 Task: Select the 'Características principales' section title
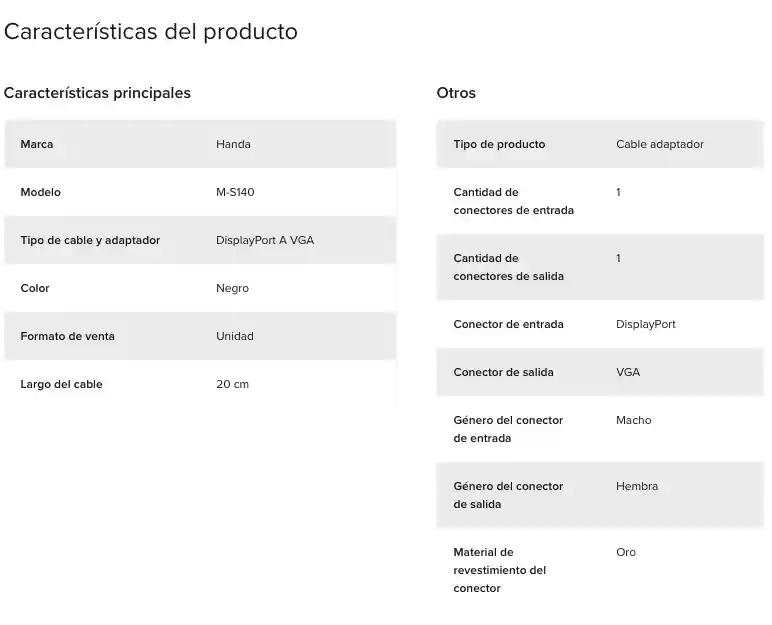(97, 93)
